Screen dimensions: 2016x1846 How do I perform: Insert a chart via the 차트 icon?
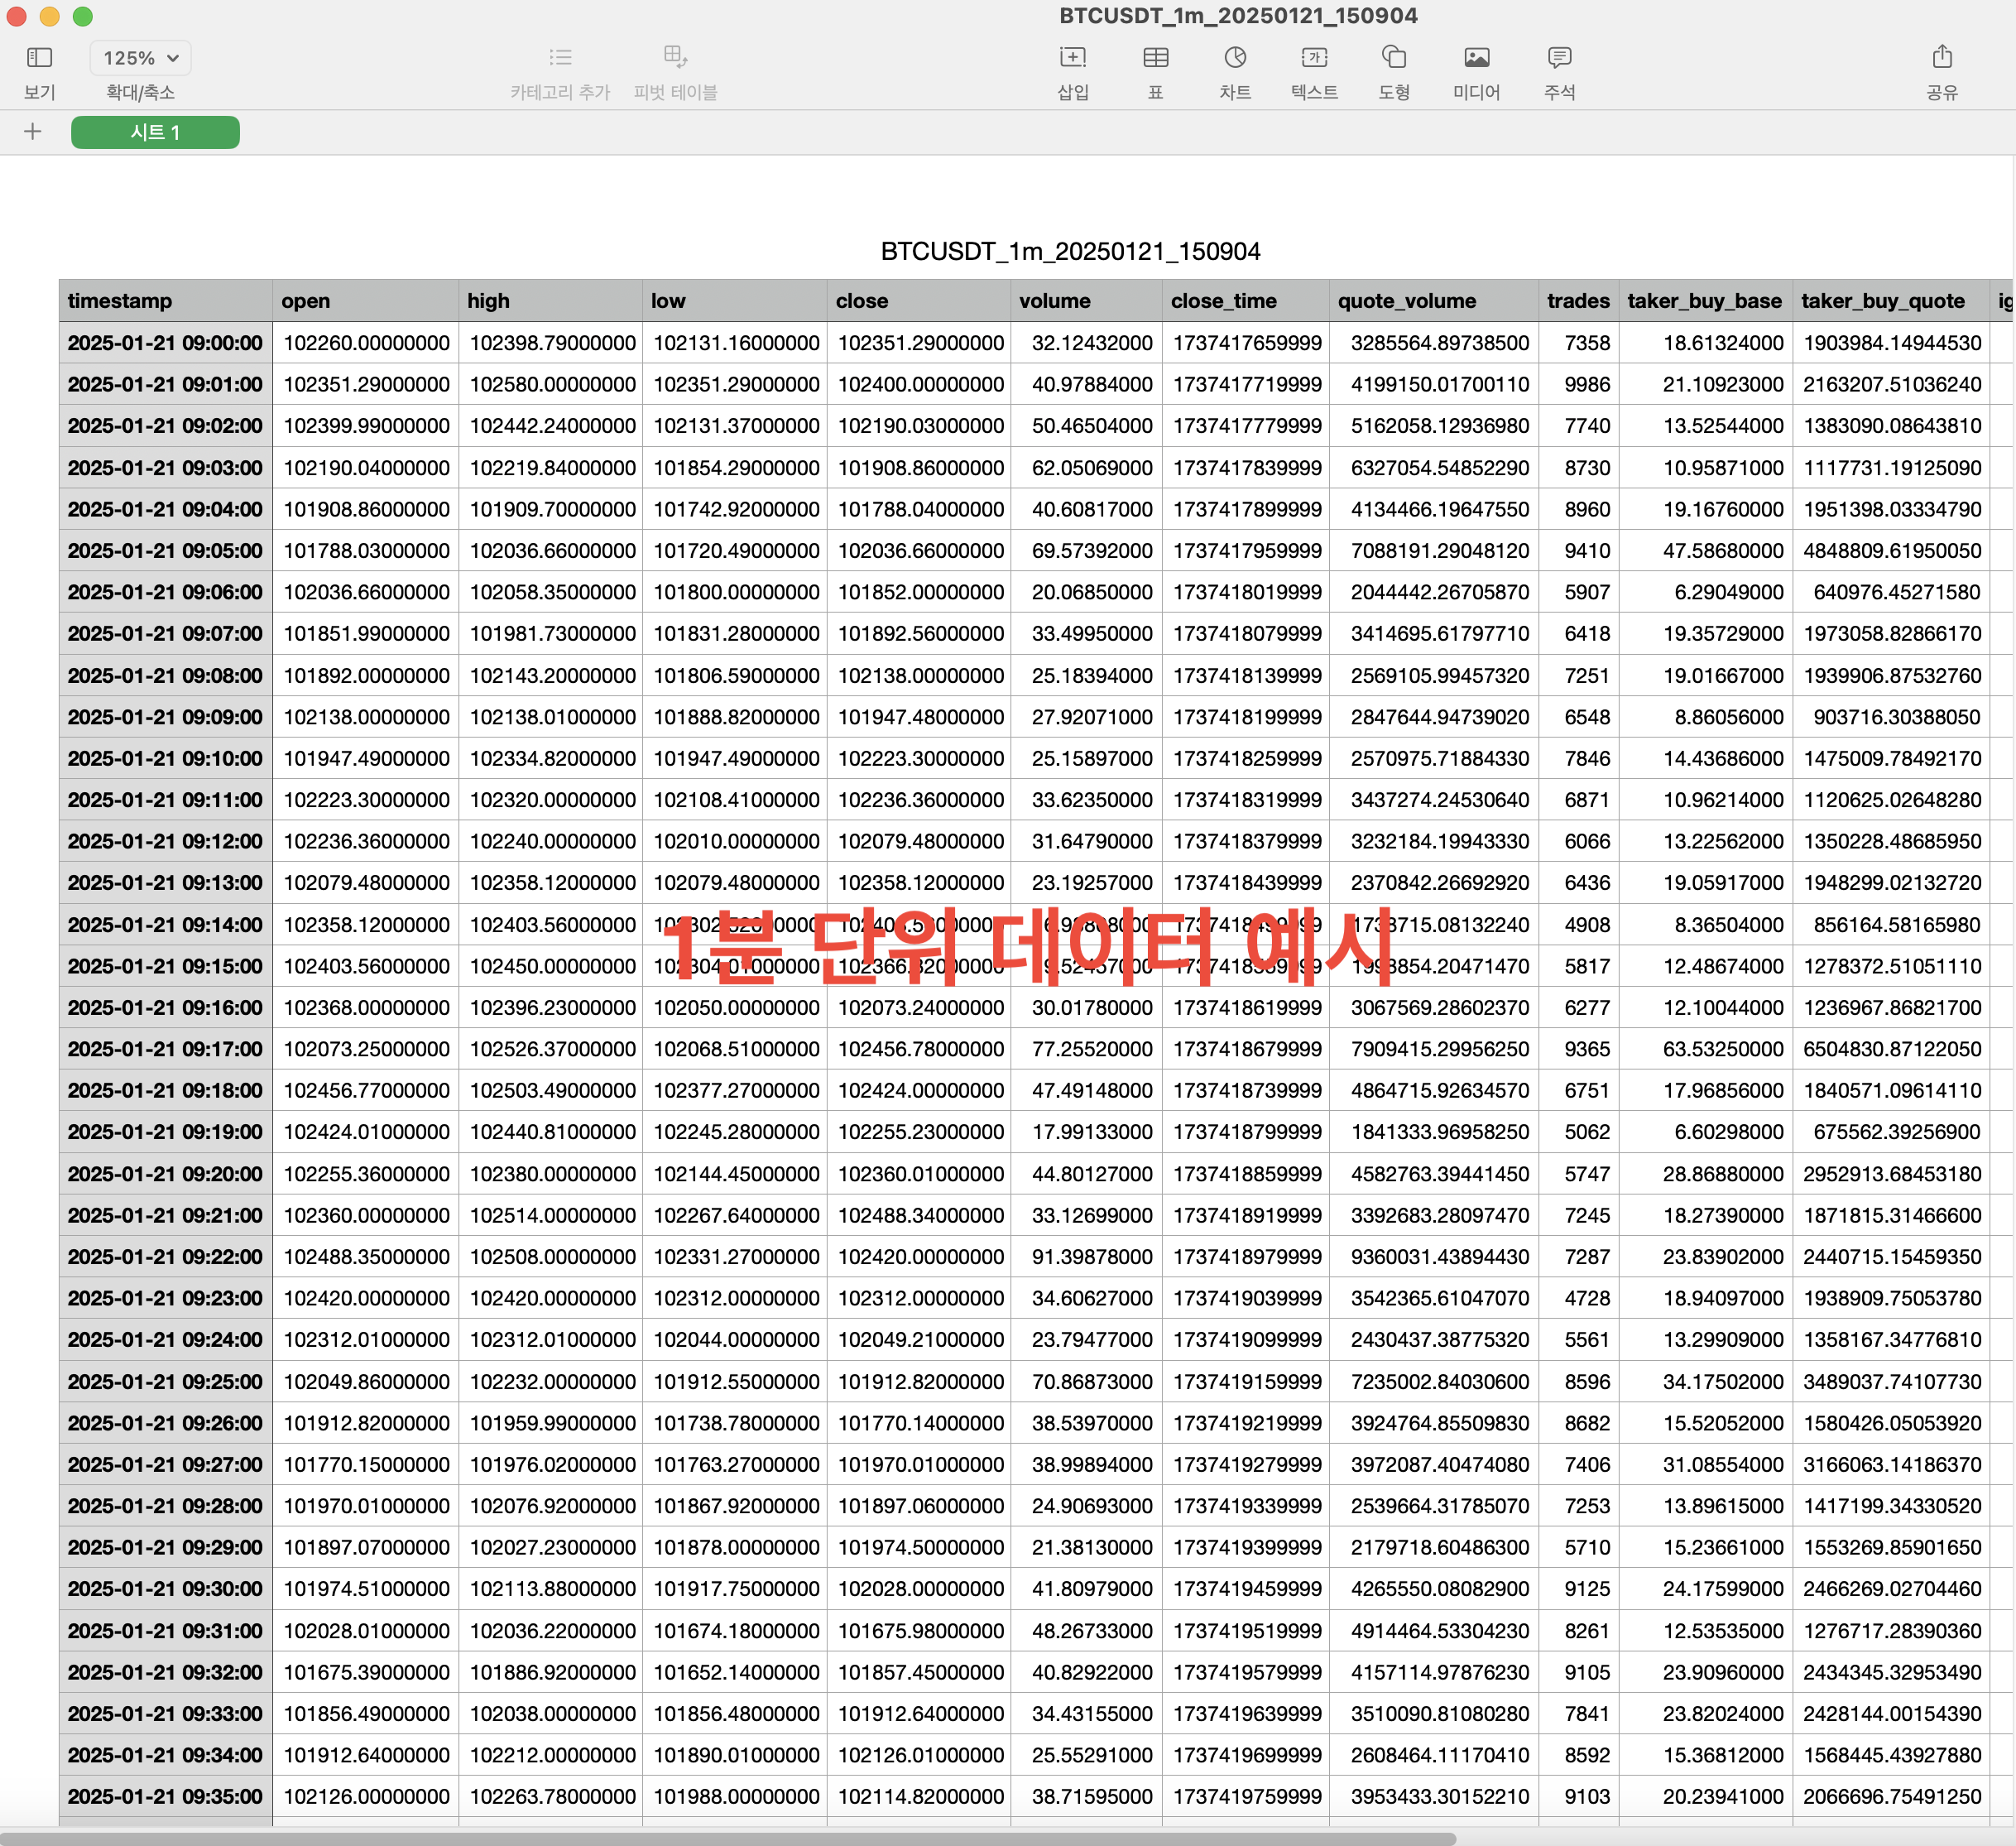(1235, 58)
